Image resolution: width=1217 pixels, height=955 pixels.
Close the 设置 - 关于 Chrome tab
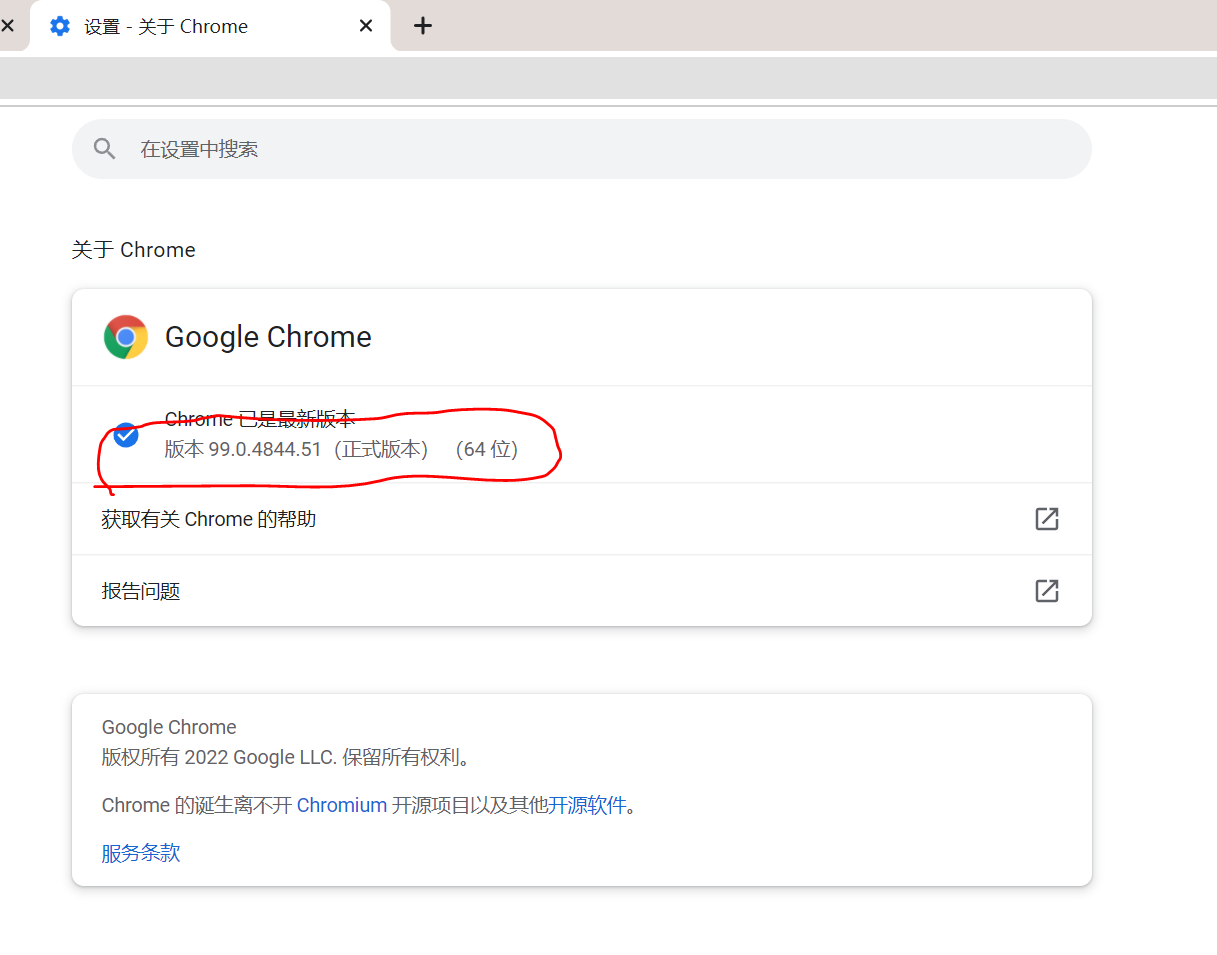366,26
